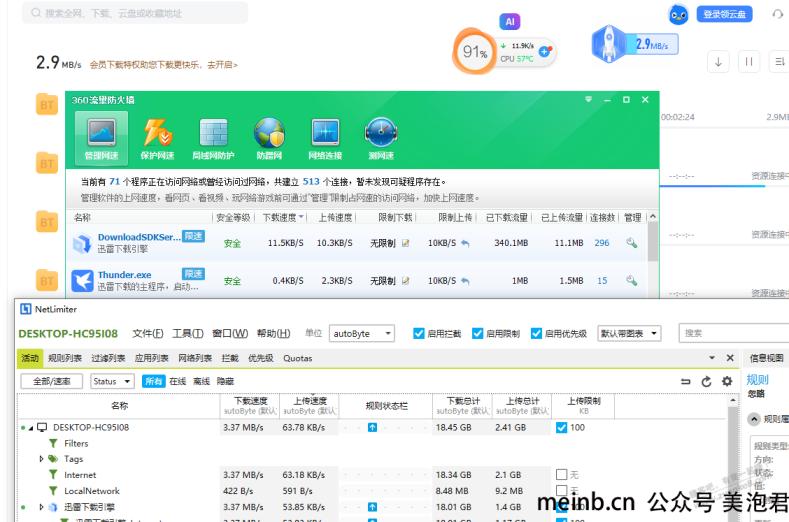Viewport: 789px width, 522px height.
Task: Enable upload limit checkbox on Internet row
Action: [x=562, y=474]
